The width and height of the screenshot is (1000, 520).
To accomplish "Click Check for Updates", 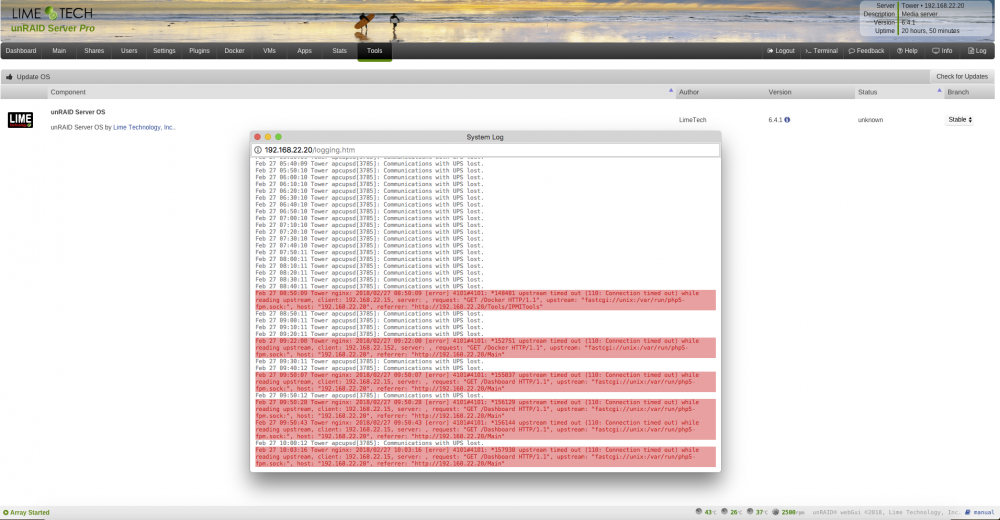I will [x=962, y=77].
